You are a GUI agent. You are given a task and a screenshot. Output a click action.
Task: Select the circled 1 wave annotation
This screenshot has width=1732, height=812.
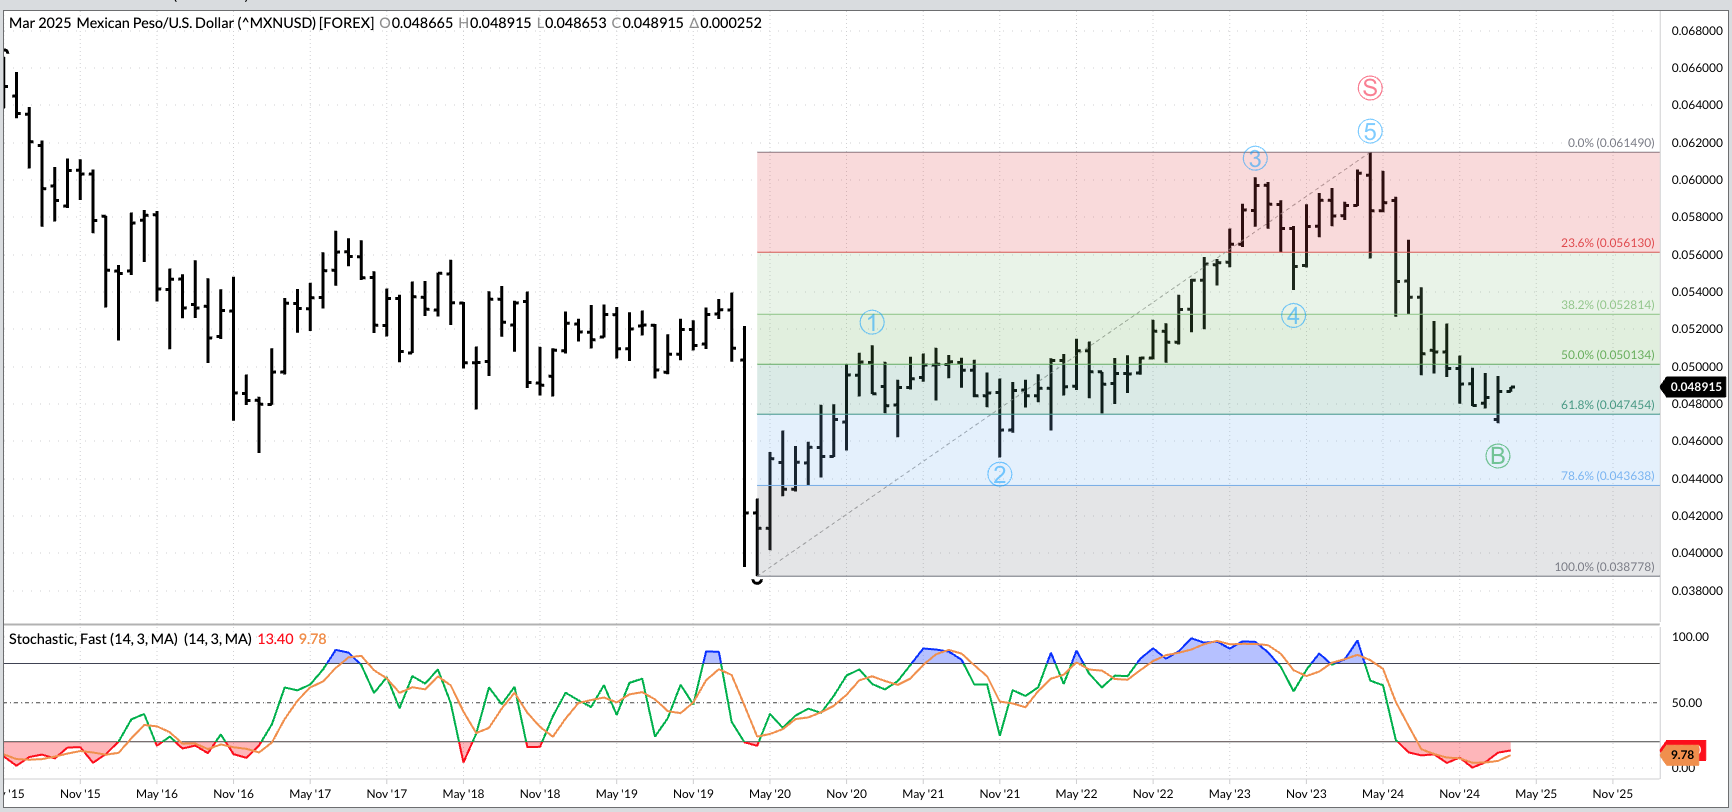(871, 322)
